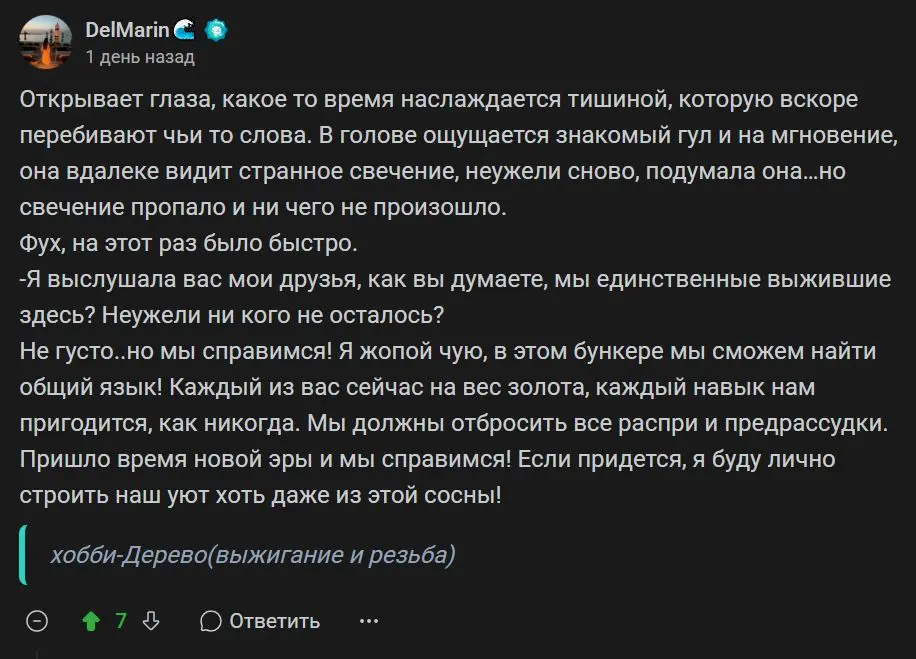Open the DelMarin username link
This screenshot has height=659, width=916.
pyautogui.click(x=127, y=31)
